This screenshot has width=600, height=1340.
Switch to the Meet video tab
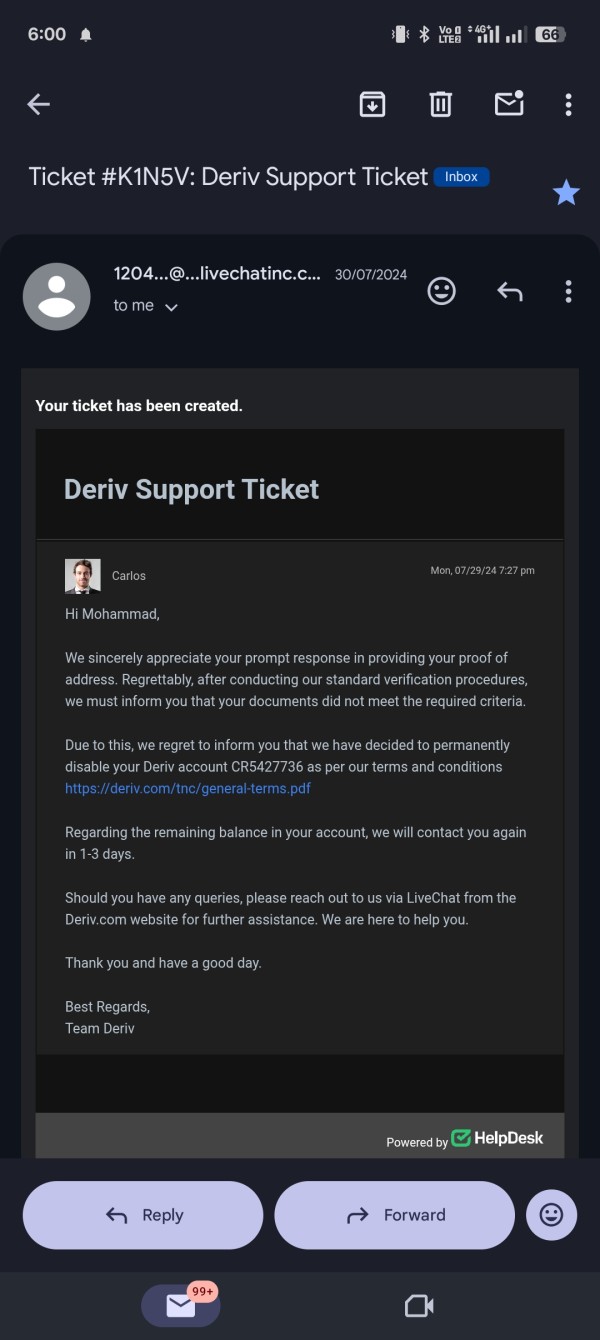click(x=418, y=1305)
